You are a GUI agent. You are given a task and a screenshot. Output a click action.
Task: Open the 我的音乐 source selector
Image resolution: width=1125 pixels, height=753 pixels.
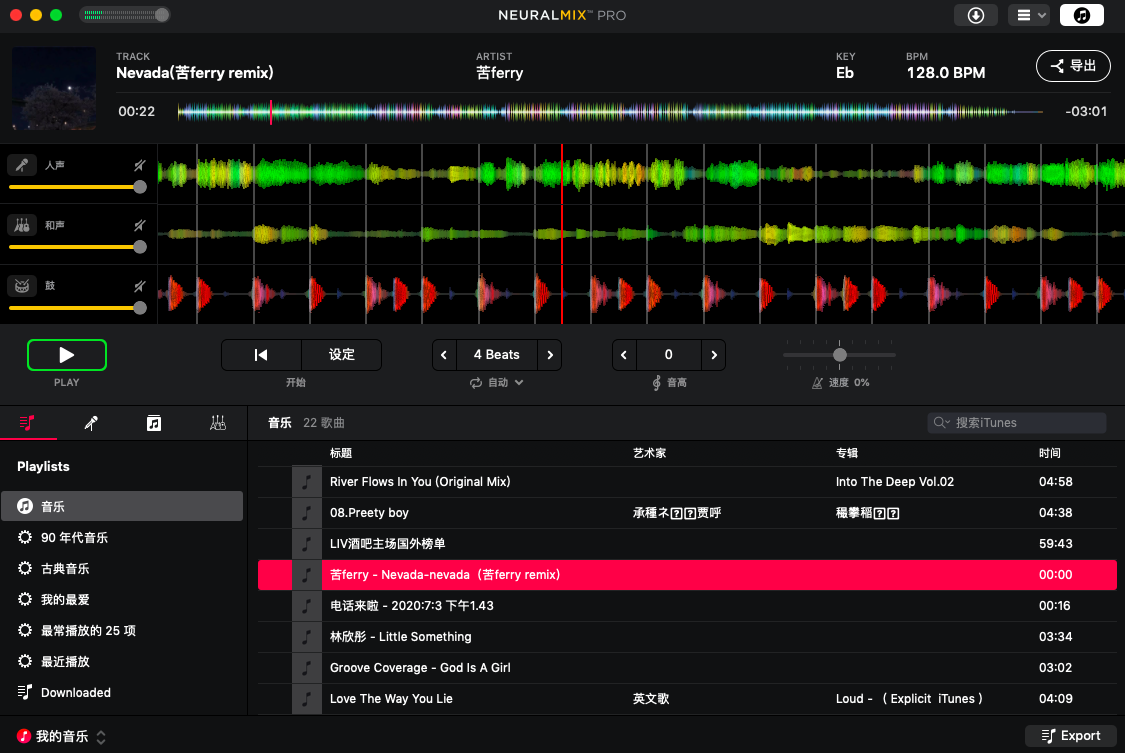pyautogui.click(x=62, y=737)
